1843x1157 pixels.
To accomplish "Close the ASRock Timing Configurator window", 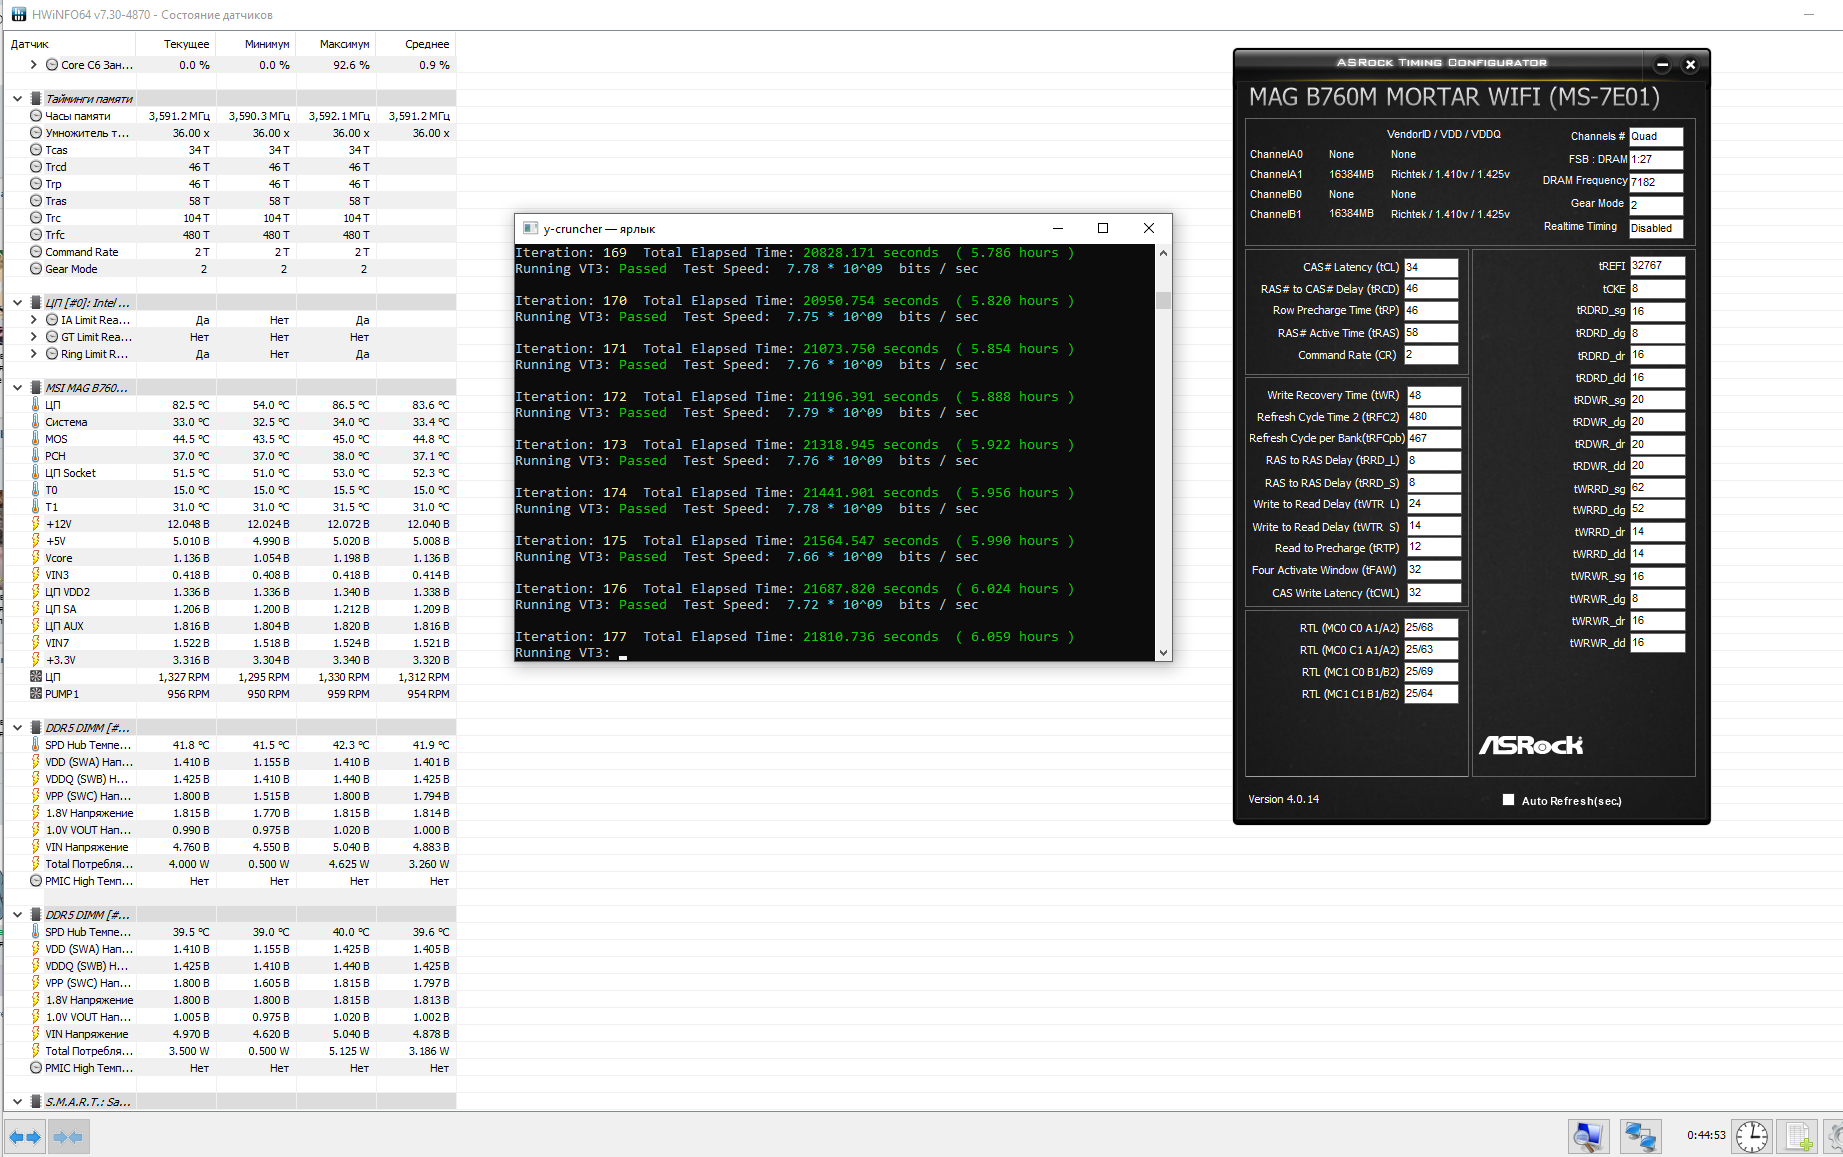I will pos(1690,65).
